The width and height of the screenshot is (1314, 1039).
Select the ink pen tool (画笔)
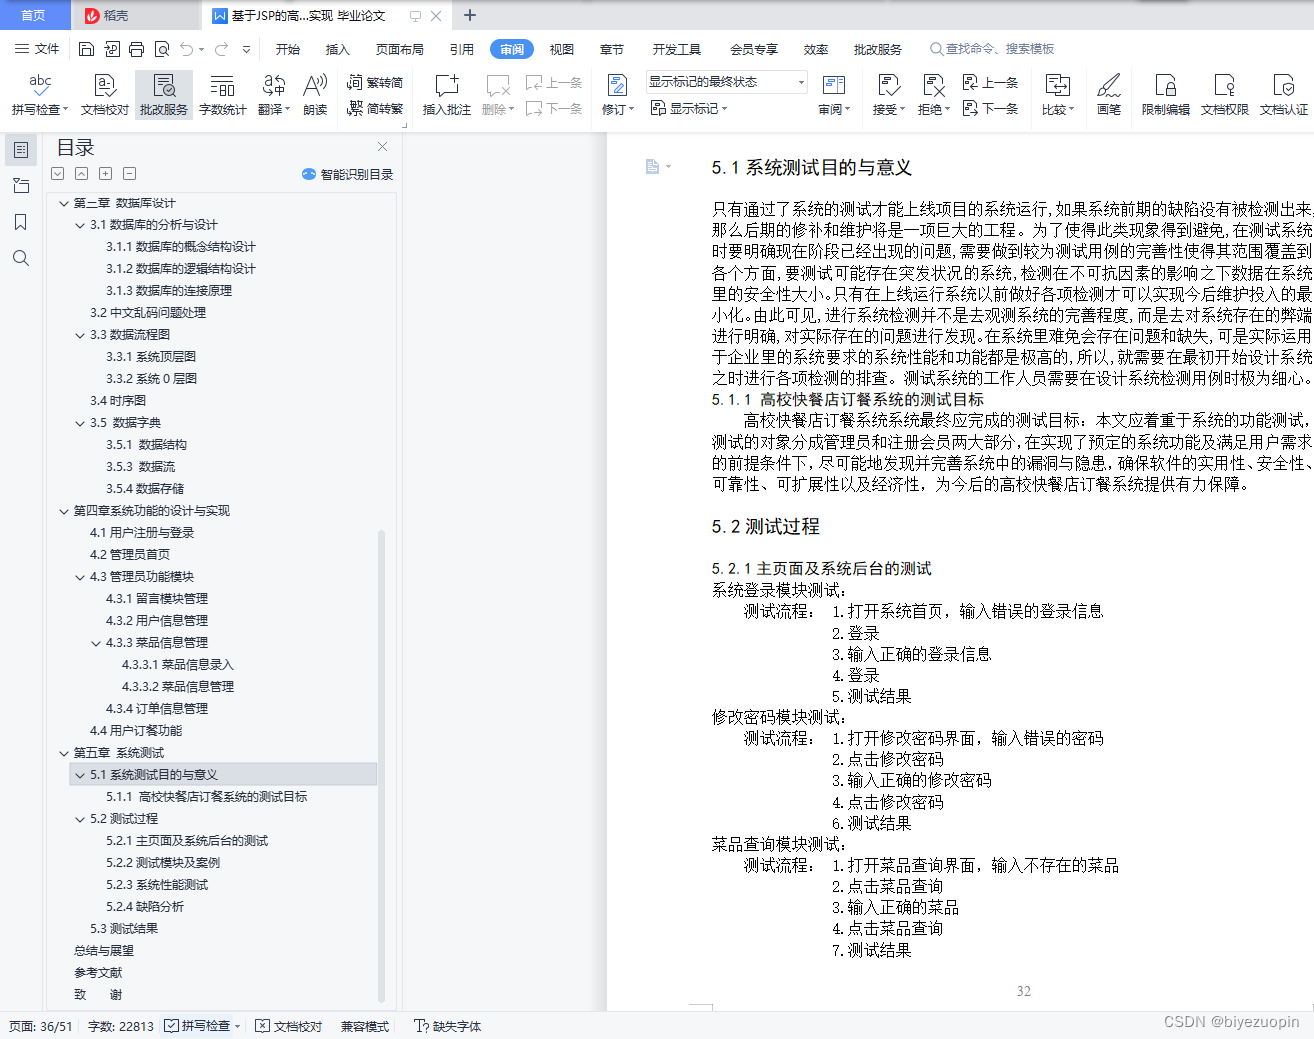[1109, 94]
